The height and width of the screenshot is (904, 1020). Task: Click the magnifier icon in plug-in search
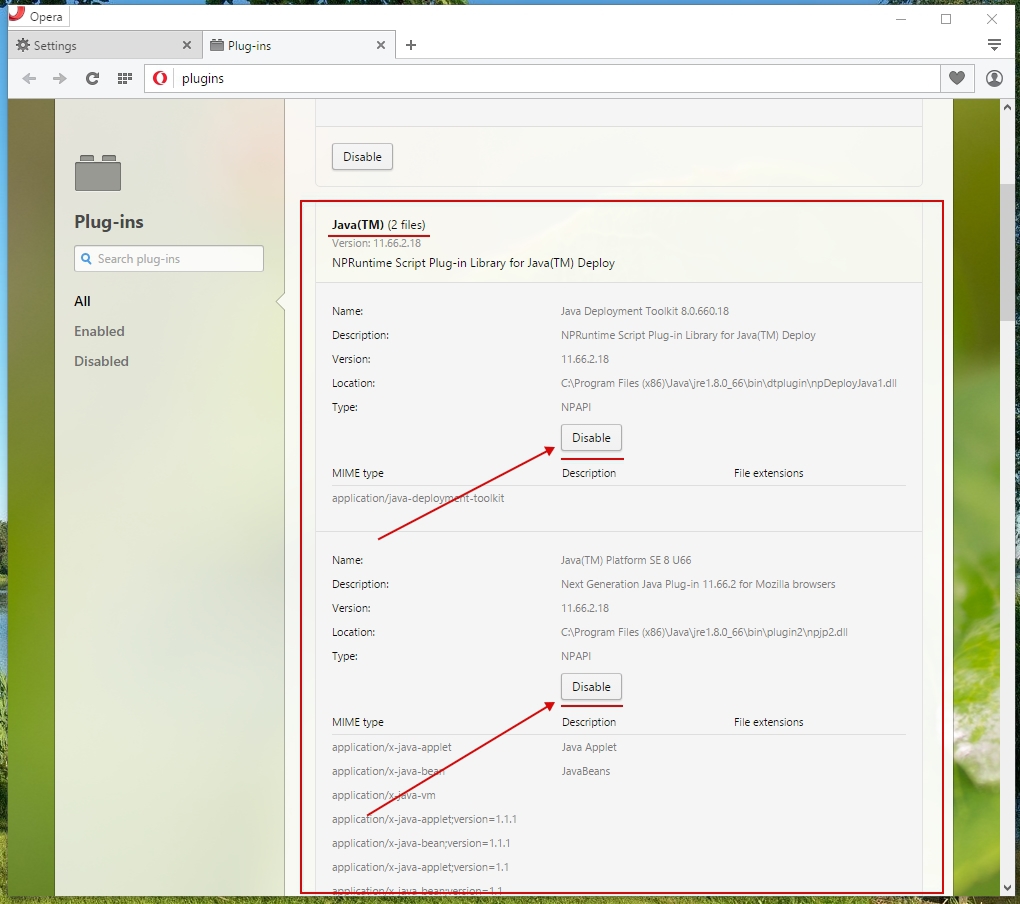click(x=86, y=259)
